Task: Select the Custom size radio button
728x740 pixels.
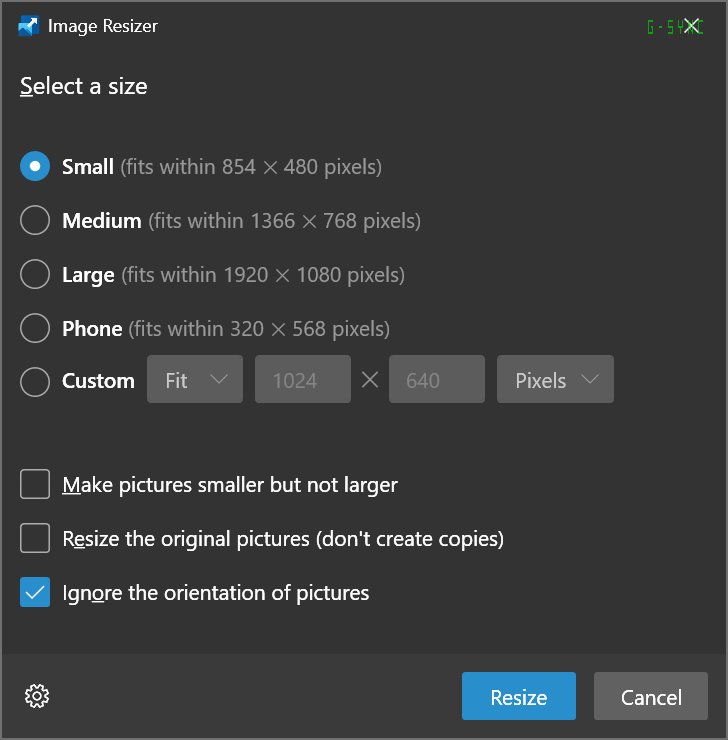Action: click(35, 381)
